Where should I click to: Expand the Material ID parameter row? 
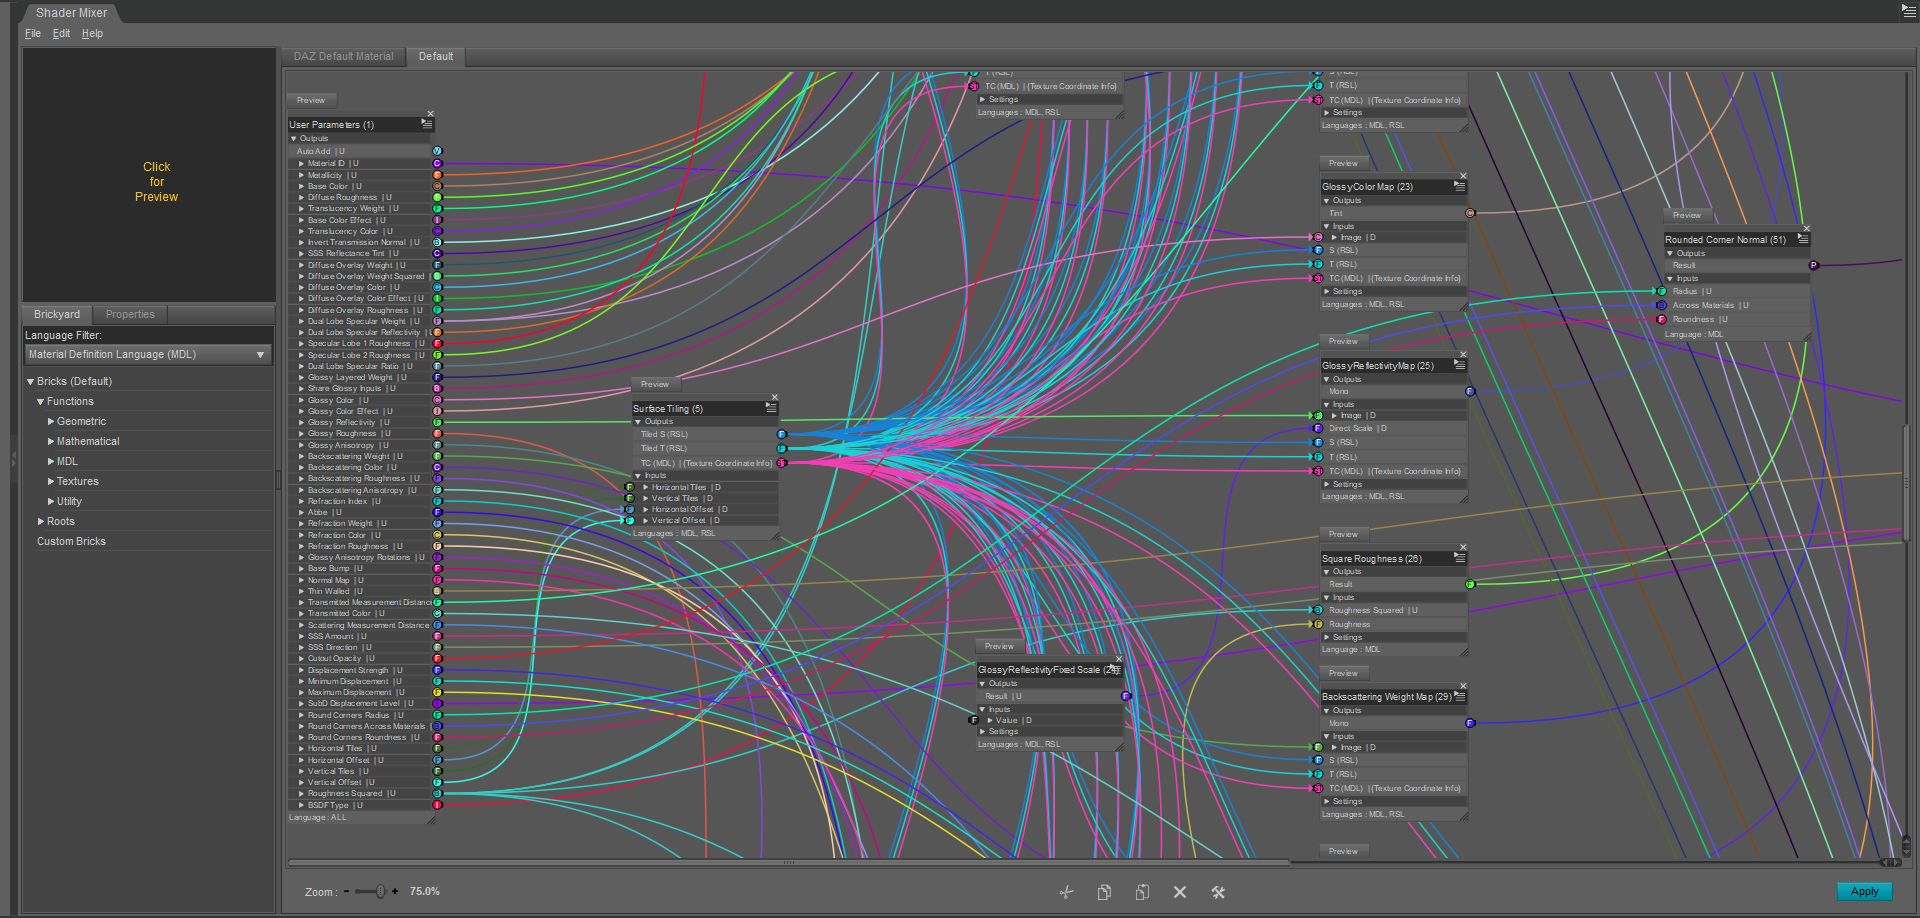pos(301,163)
